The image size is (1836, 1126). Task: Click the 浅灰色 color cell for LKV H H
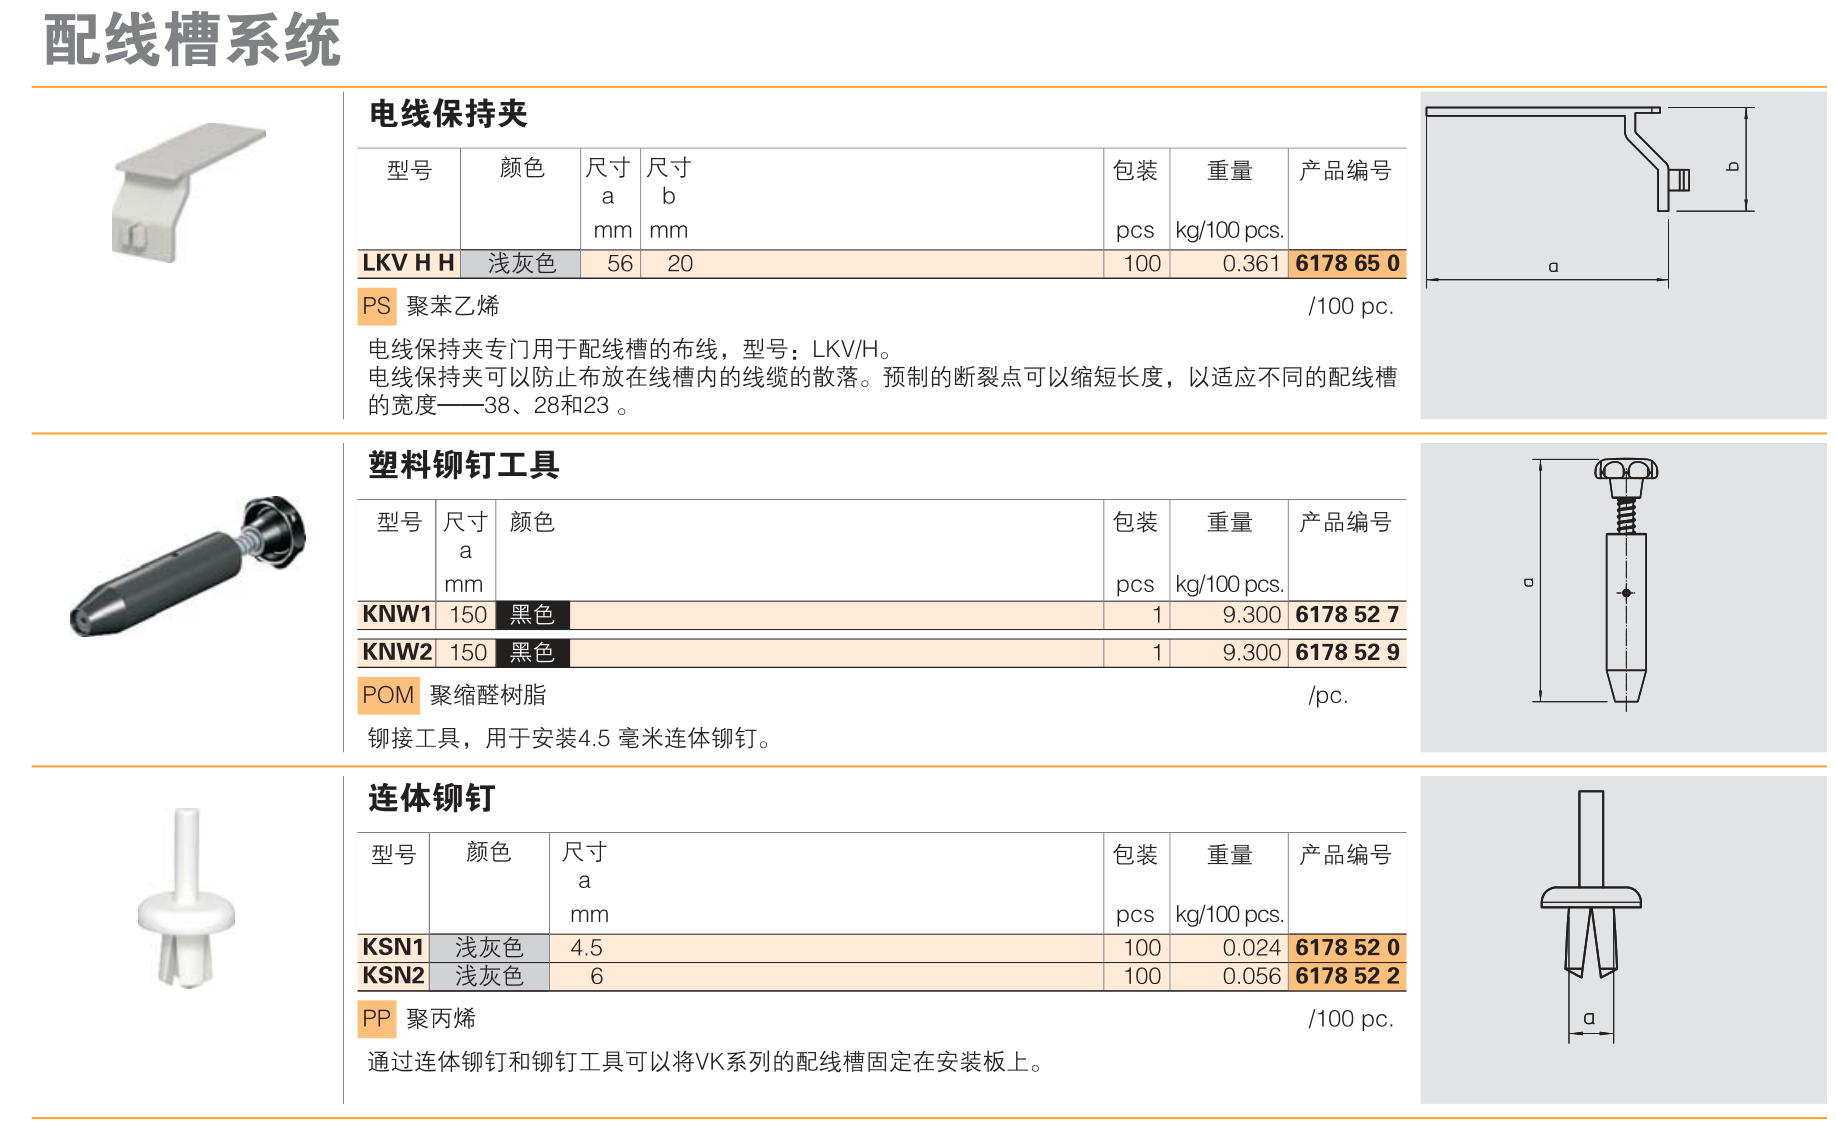coord(521,264)
